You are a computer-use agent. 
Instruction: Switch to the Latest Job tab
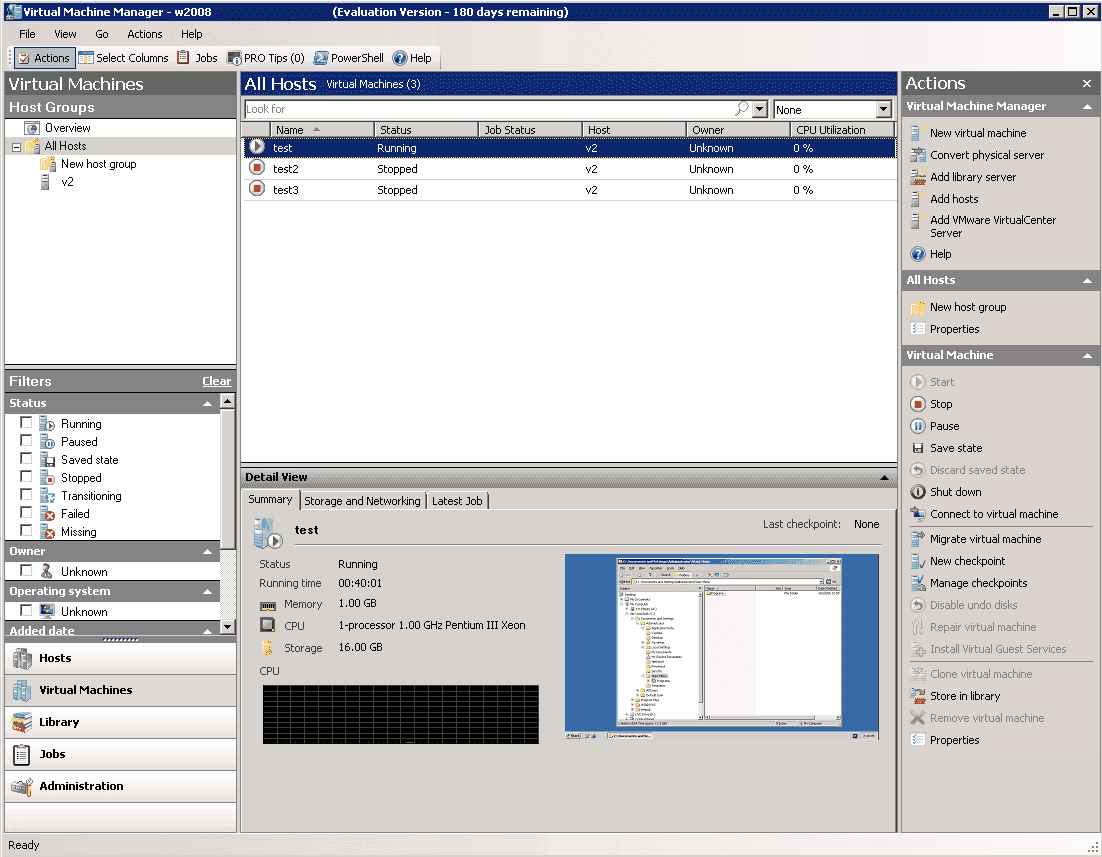coord(457,501)
